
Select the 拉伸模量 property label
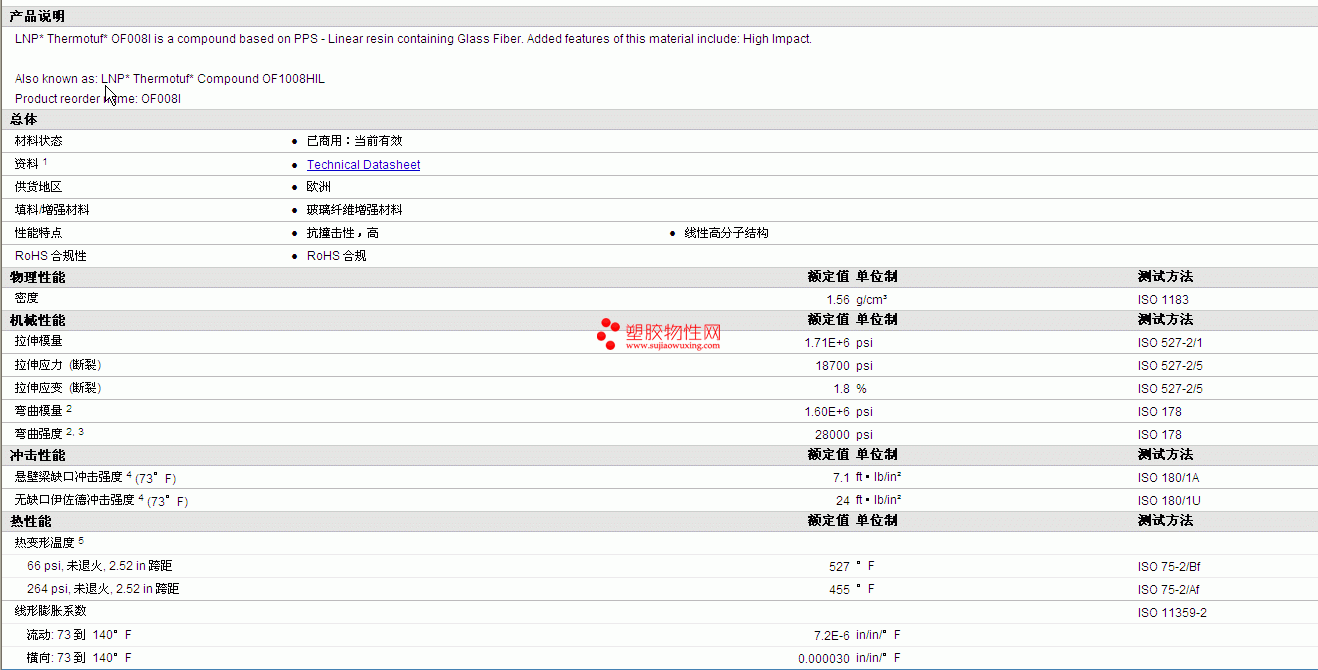click(38, 342)
